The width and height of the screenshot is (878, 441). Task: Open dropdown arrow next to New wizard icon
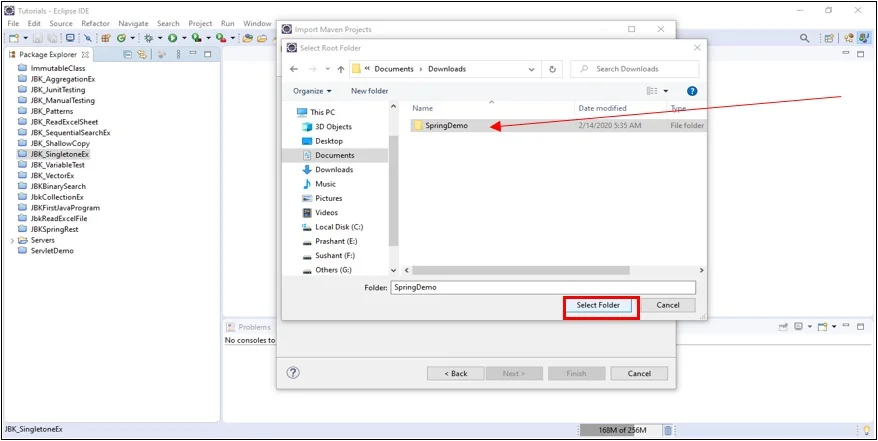tap(26, 38)
